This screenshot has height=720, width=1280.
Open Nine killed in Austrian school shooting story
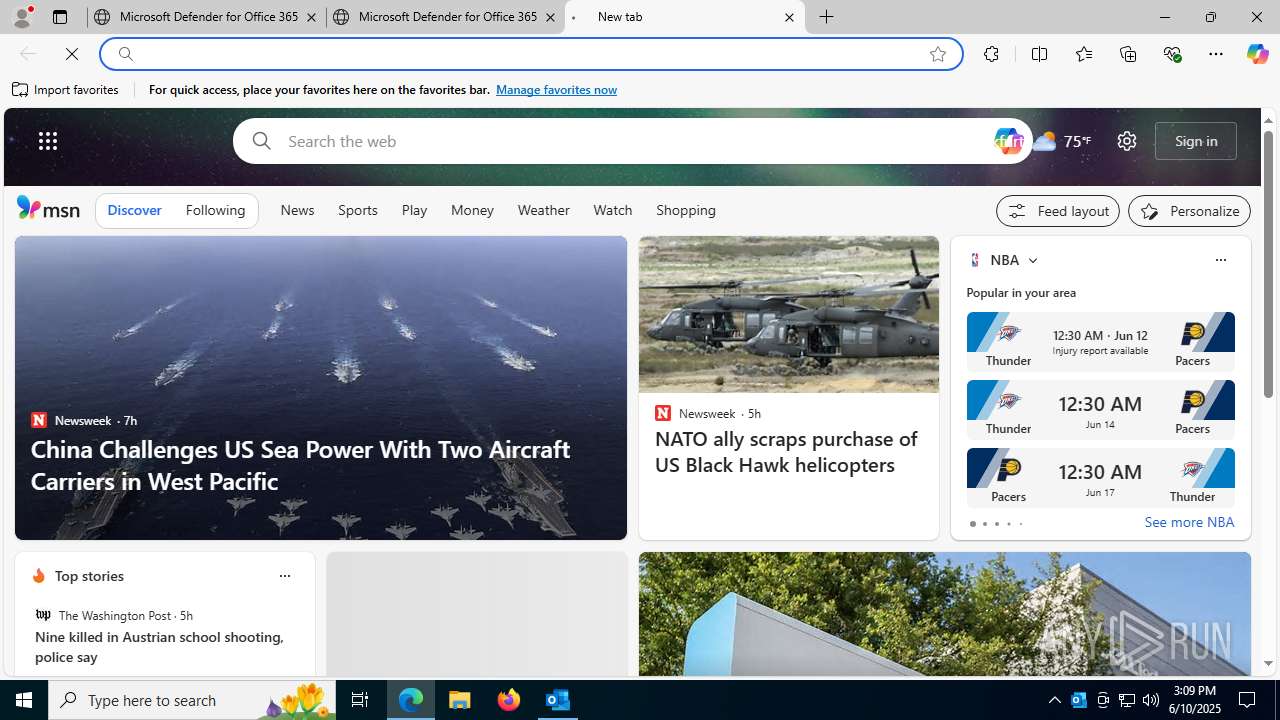coord(160,647)
